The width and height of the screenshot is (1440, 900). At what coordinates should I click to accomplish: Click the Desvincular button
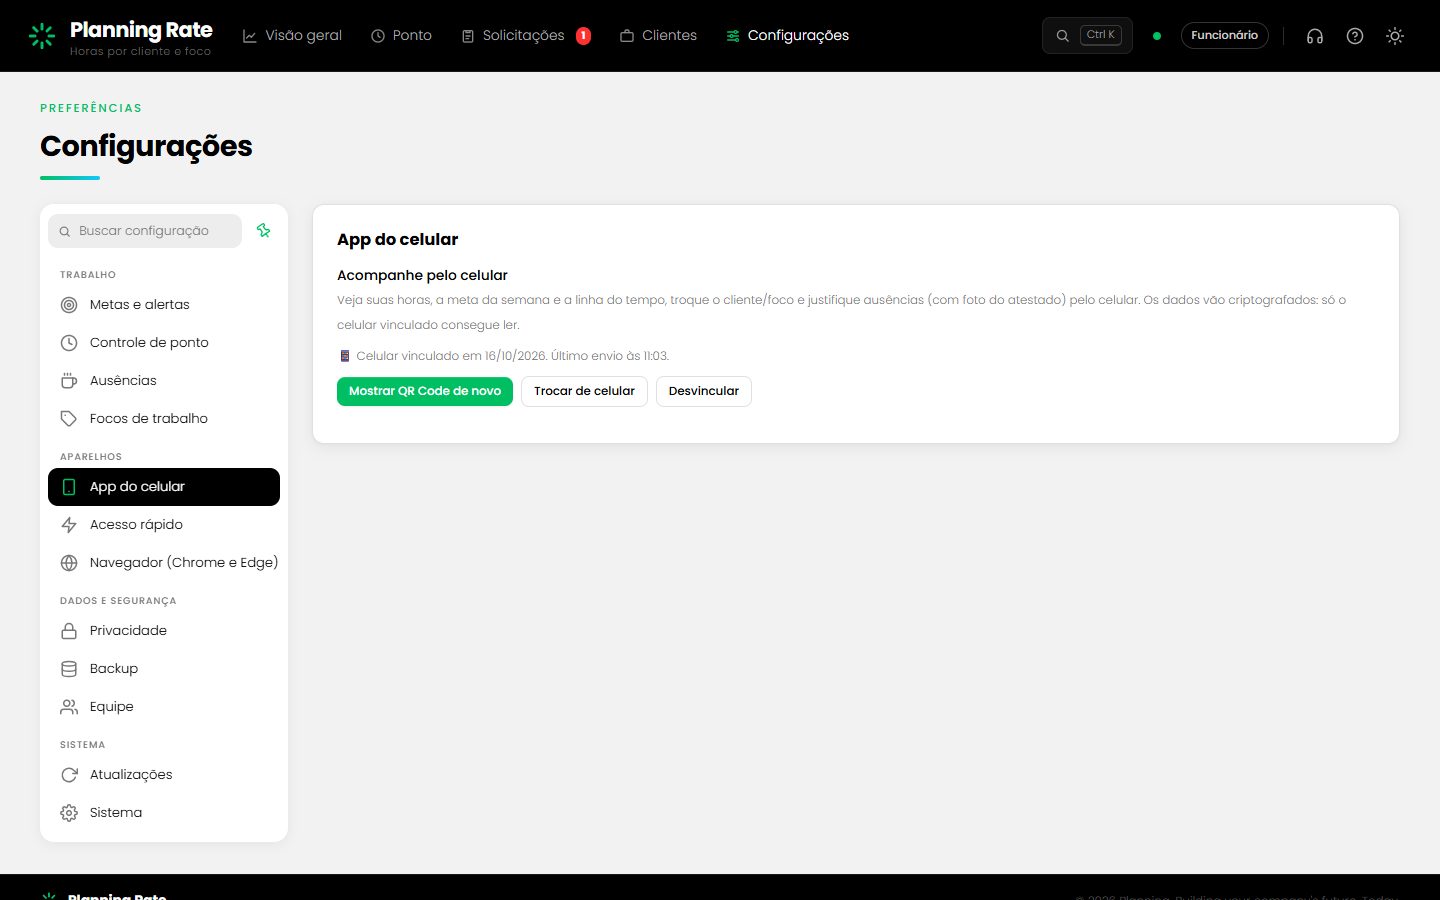pos(704,391)
